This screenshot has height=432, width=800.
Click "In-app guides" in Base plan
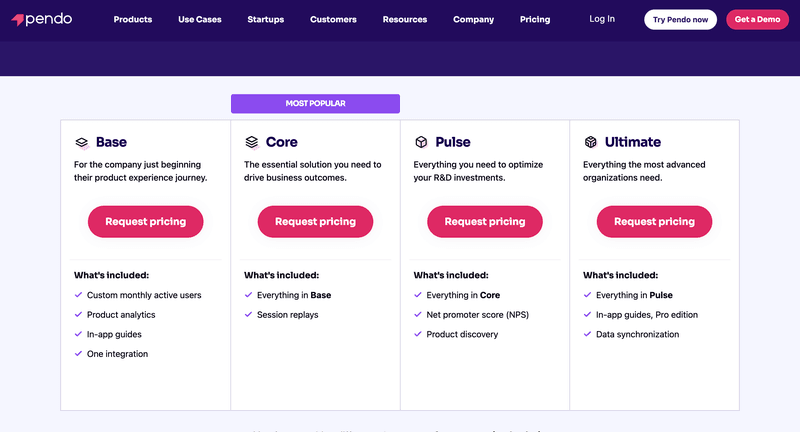click(x=114, y=334)
